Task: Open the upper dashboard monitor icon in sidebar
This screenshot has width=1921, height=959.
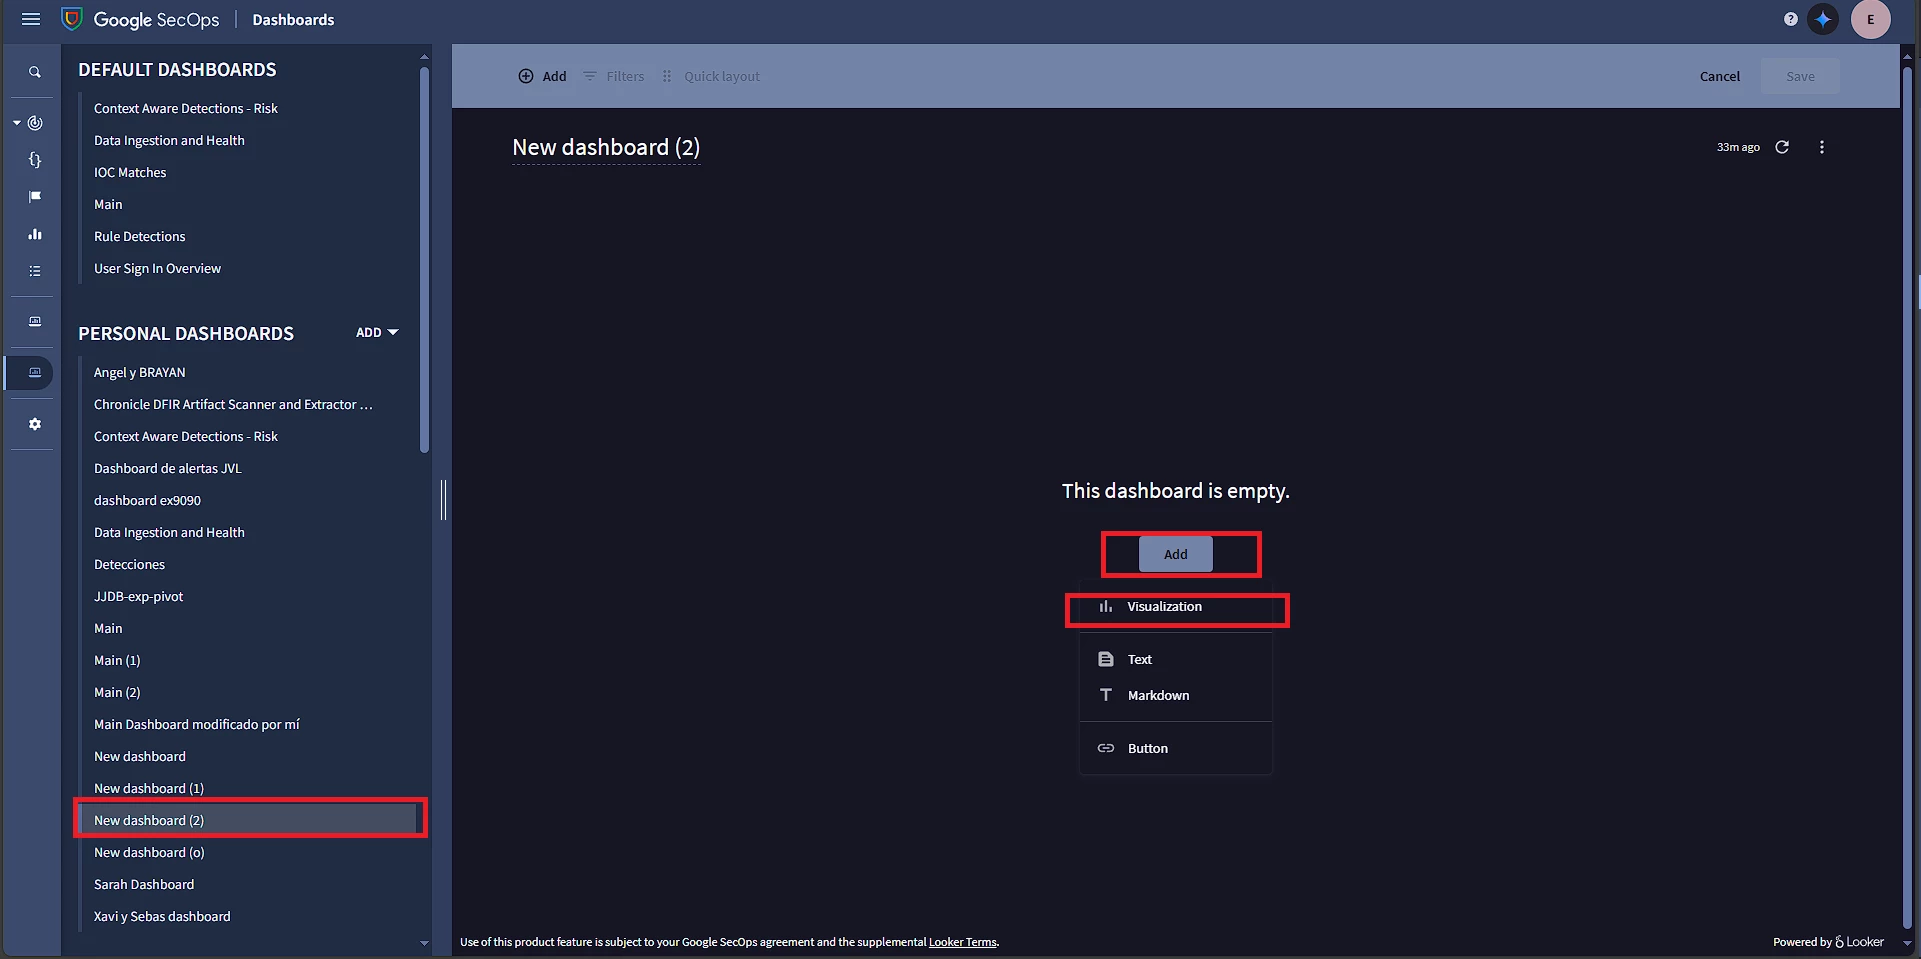Action: point(35,321)
